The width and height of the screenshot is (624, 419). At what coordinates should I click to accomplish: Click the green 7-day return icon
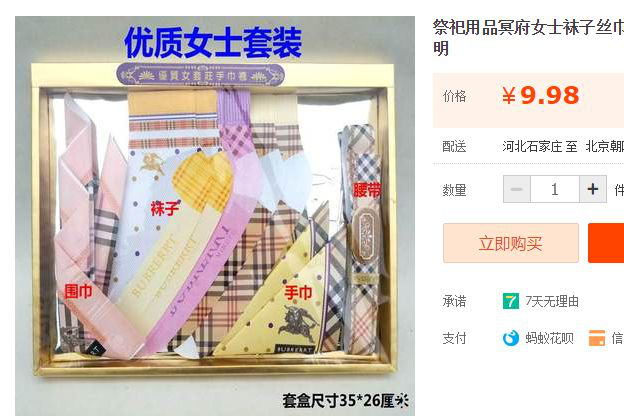(511, 301)
